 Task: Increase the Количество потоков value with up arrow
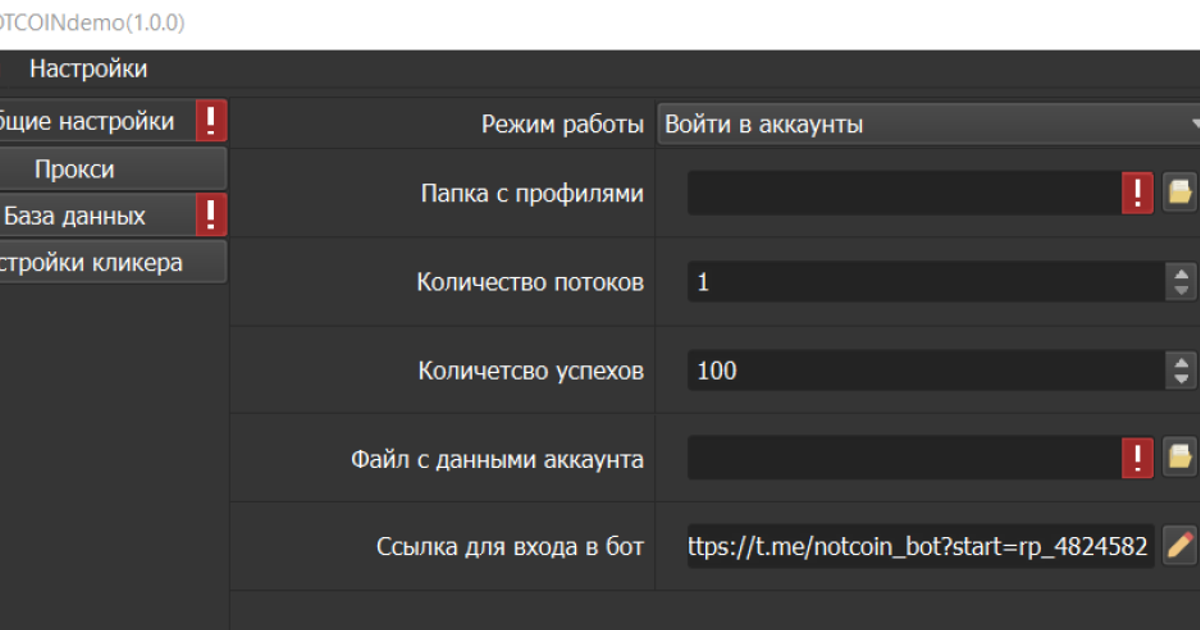point(1182,273)
